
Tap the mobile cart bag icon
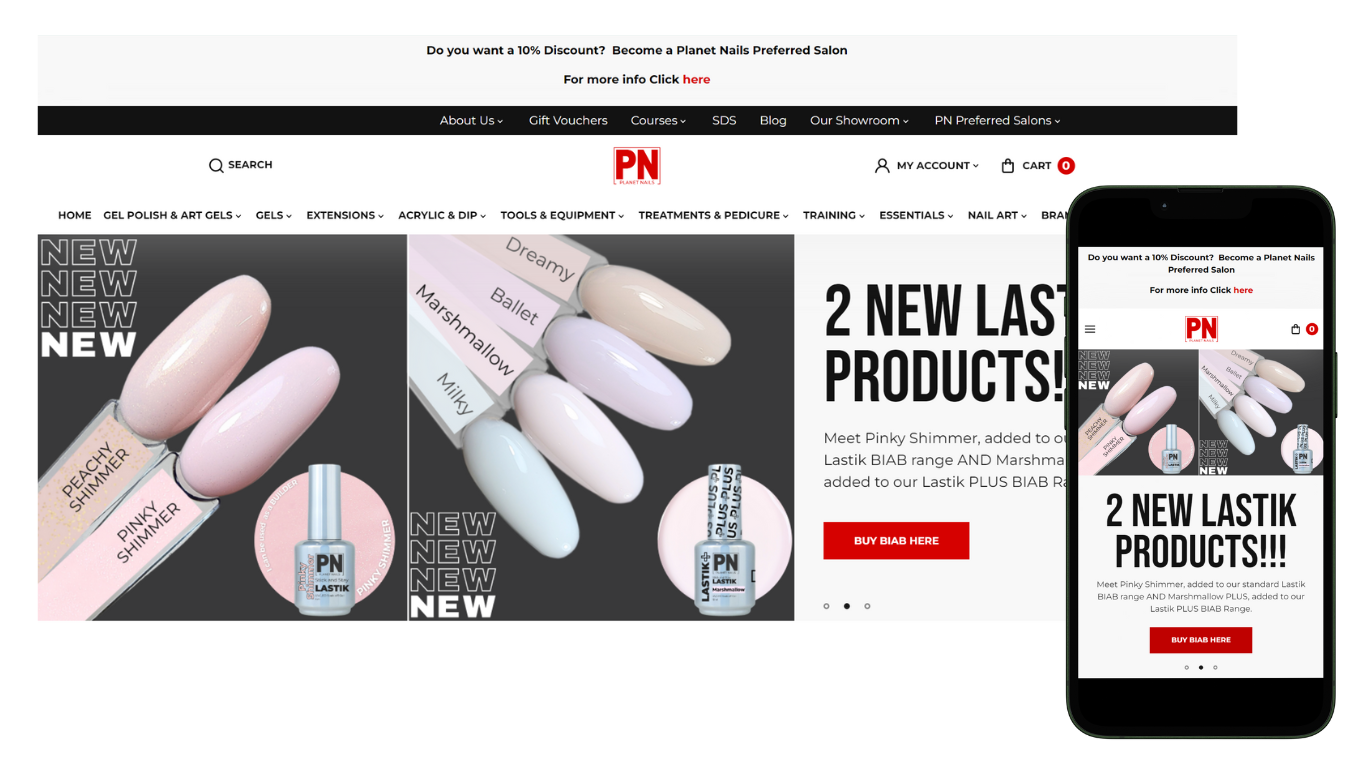coord(1296,329)
